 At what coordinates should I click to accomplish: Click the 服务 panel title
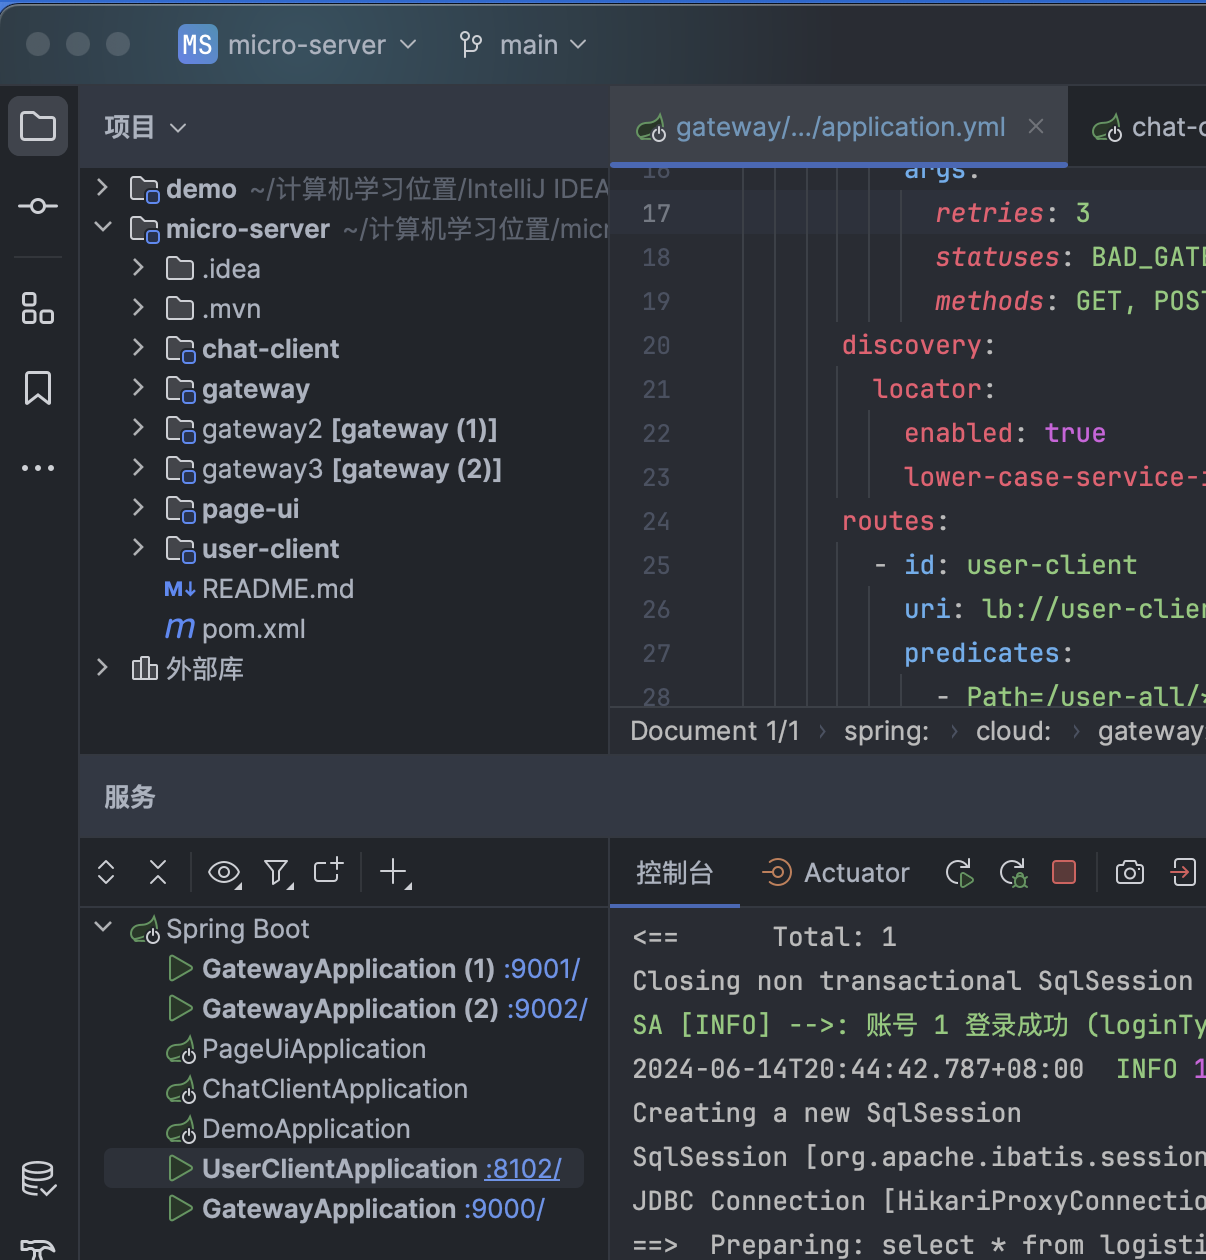pos(130,797)
